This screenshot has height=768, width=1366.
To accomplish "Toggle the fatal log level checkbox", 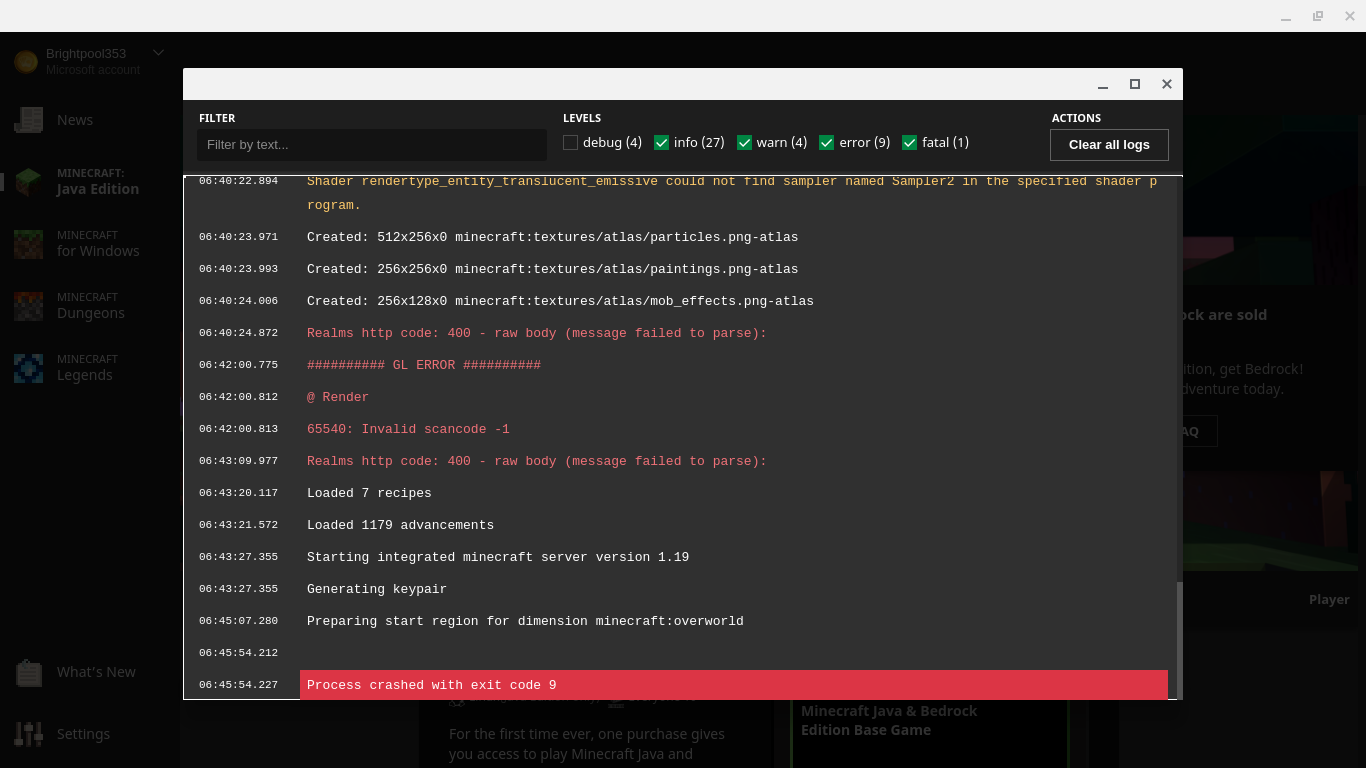I will click(910, 143).
